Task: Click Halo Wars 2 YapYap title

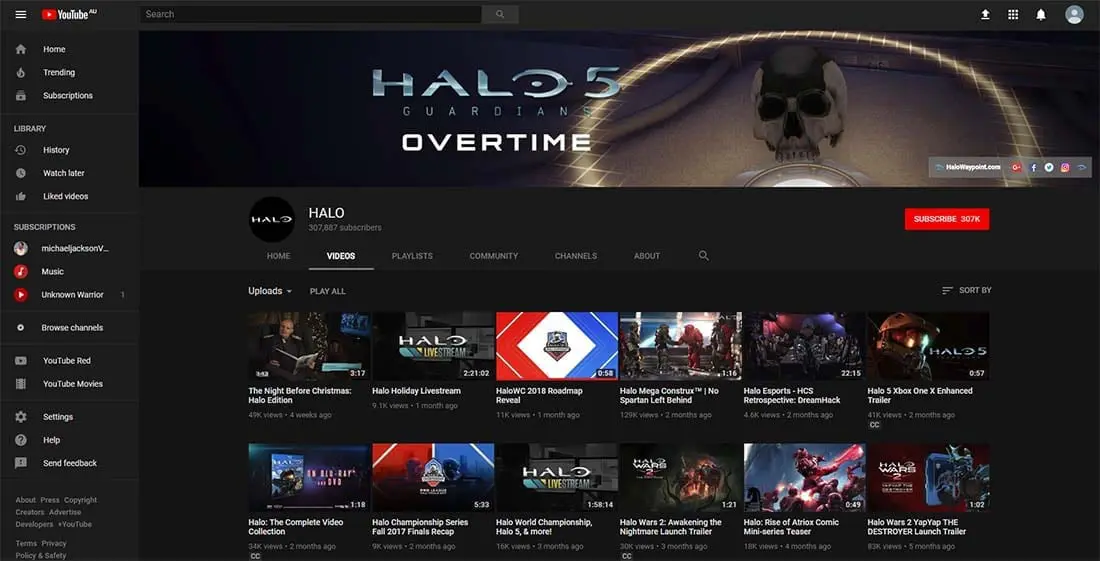Action: pos(917,527)
